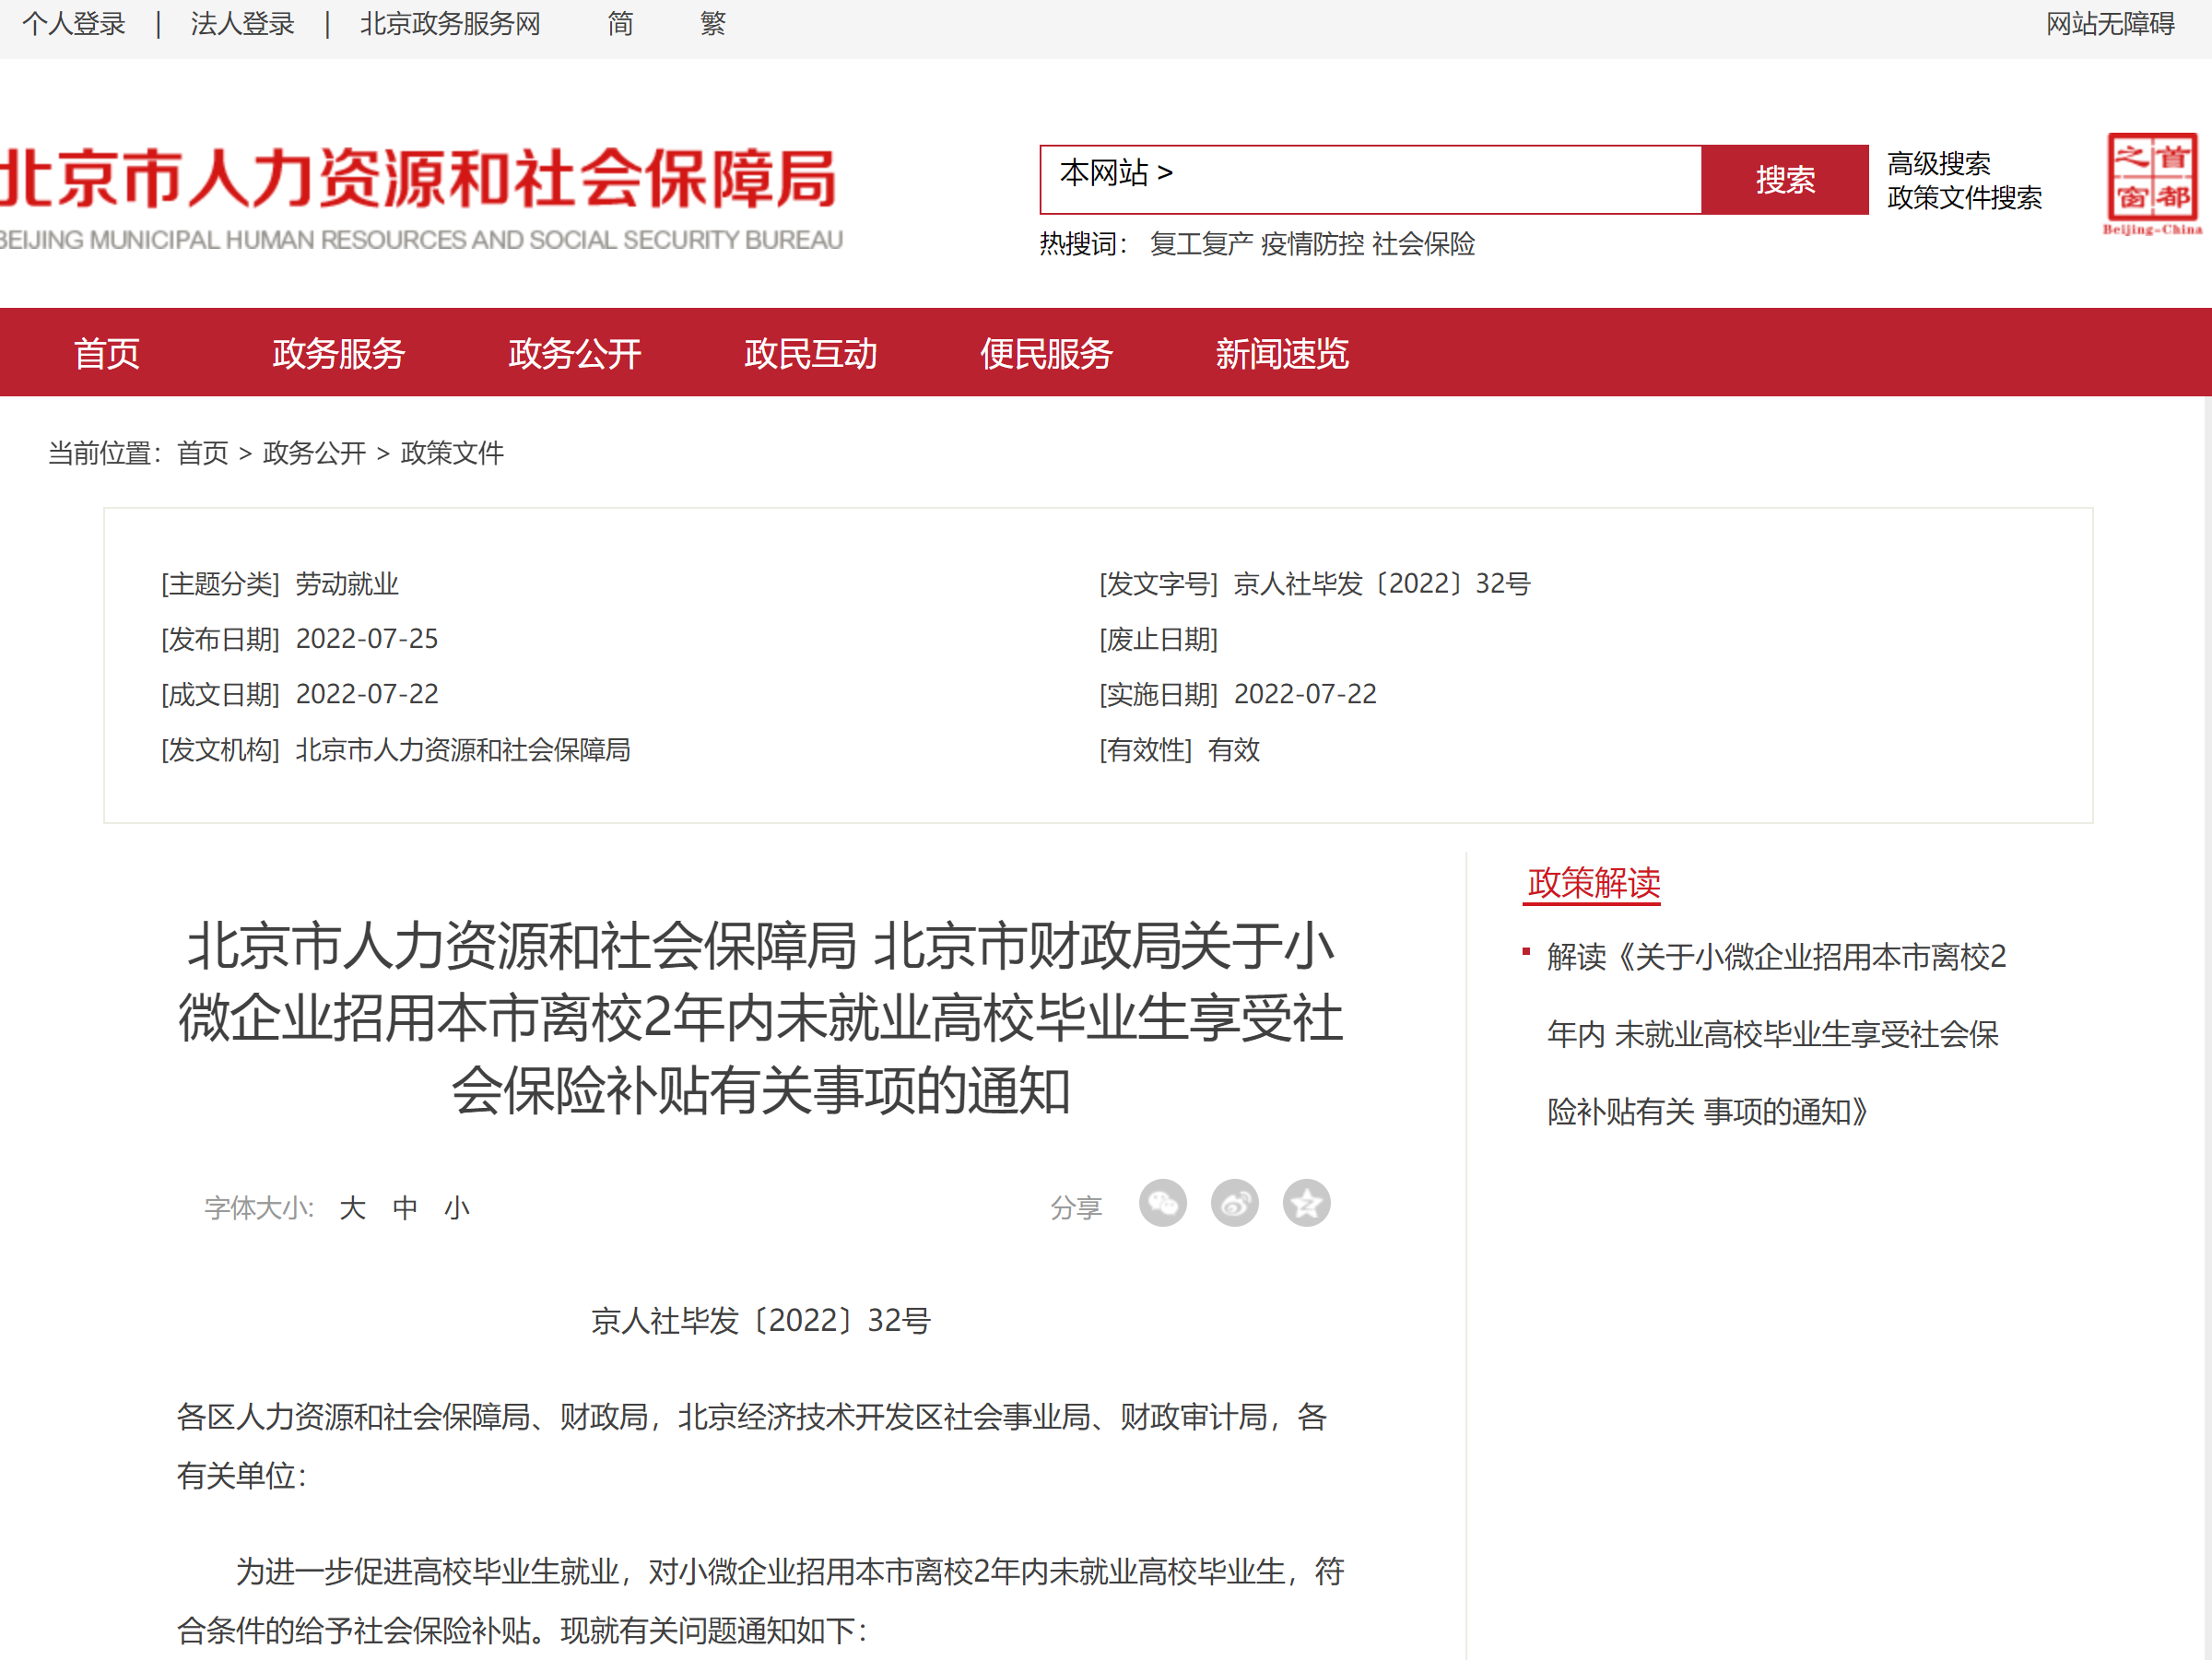This screenshot has height=1660, width=2212.
Task: Click centered document number below share row
Action: pyautogui.click(x=761, y=1321)
